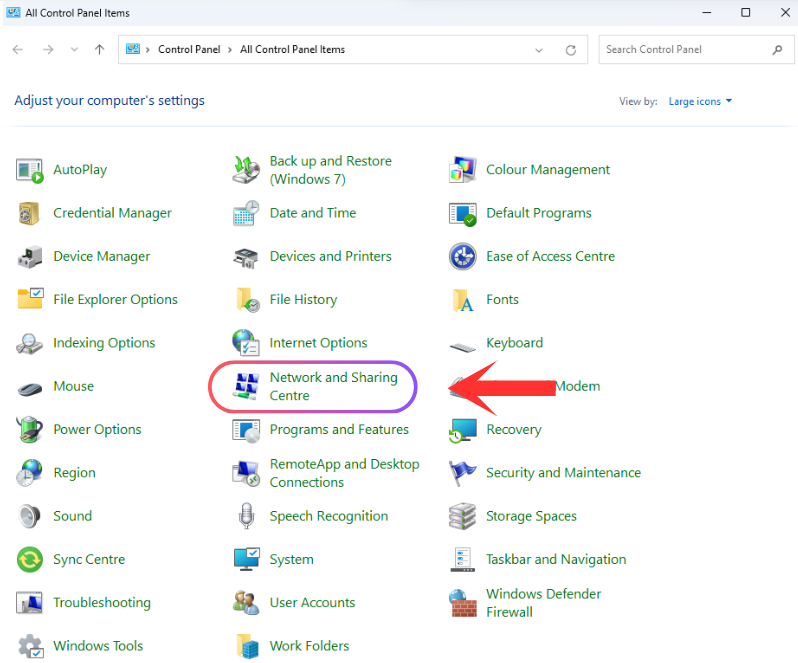Open the File History folder icon
This screenshot has height=663, width=798.
point(248,300)
